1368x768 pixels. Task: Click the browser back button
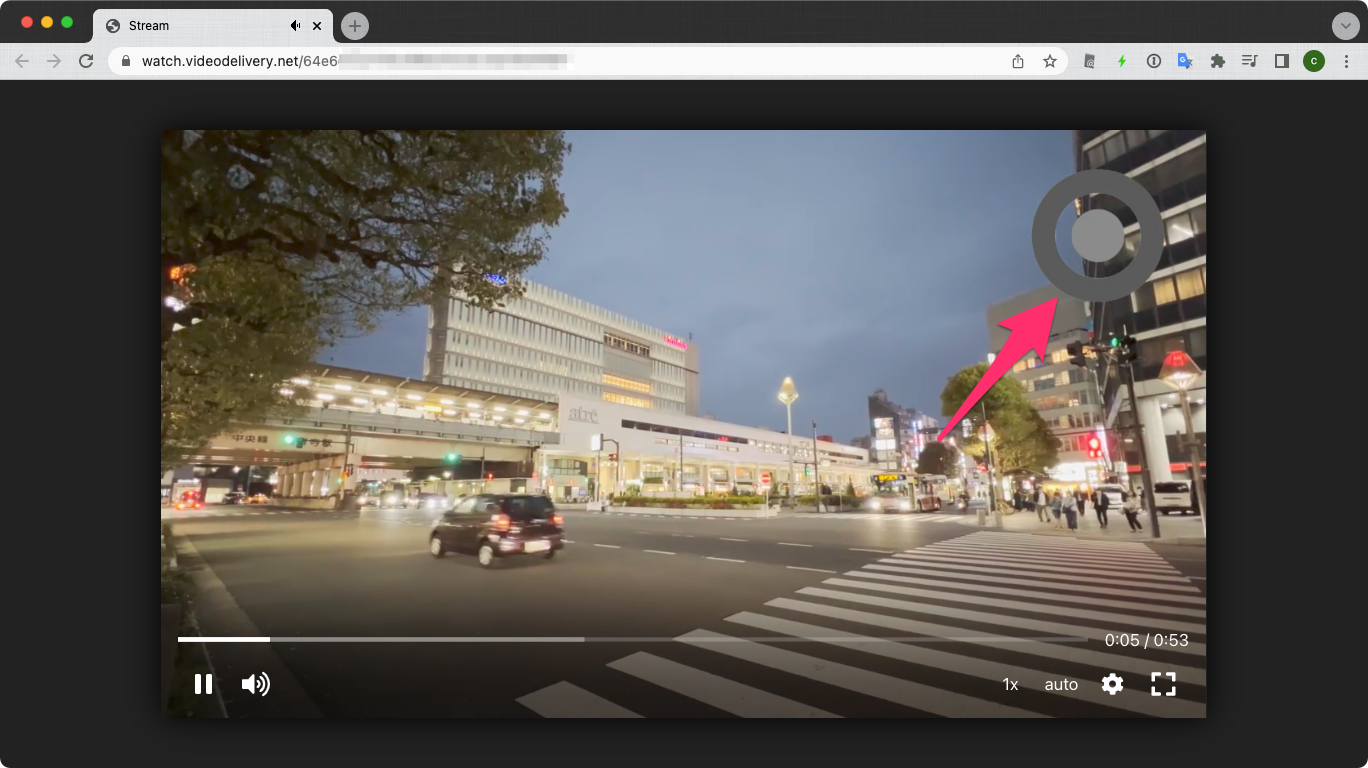pos(22,61)
